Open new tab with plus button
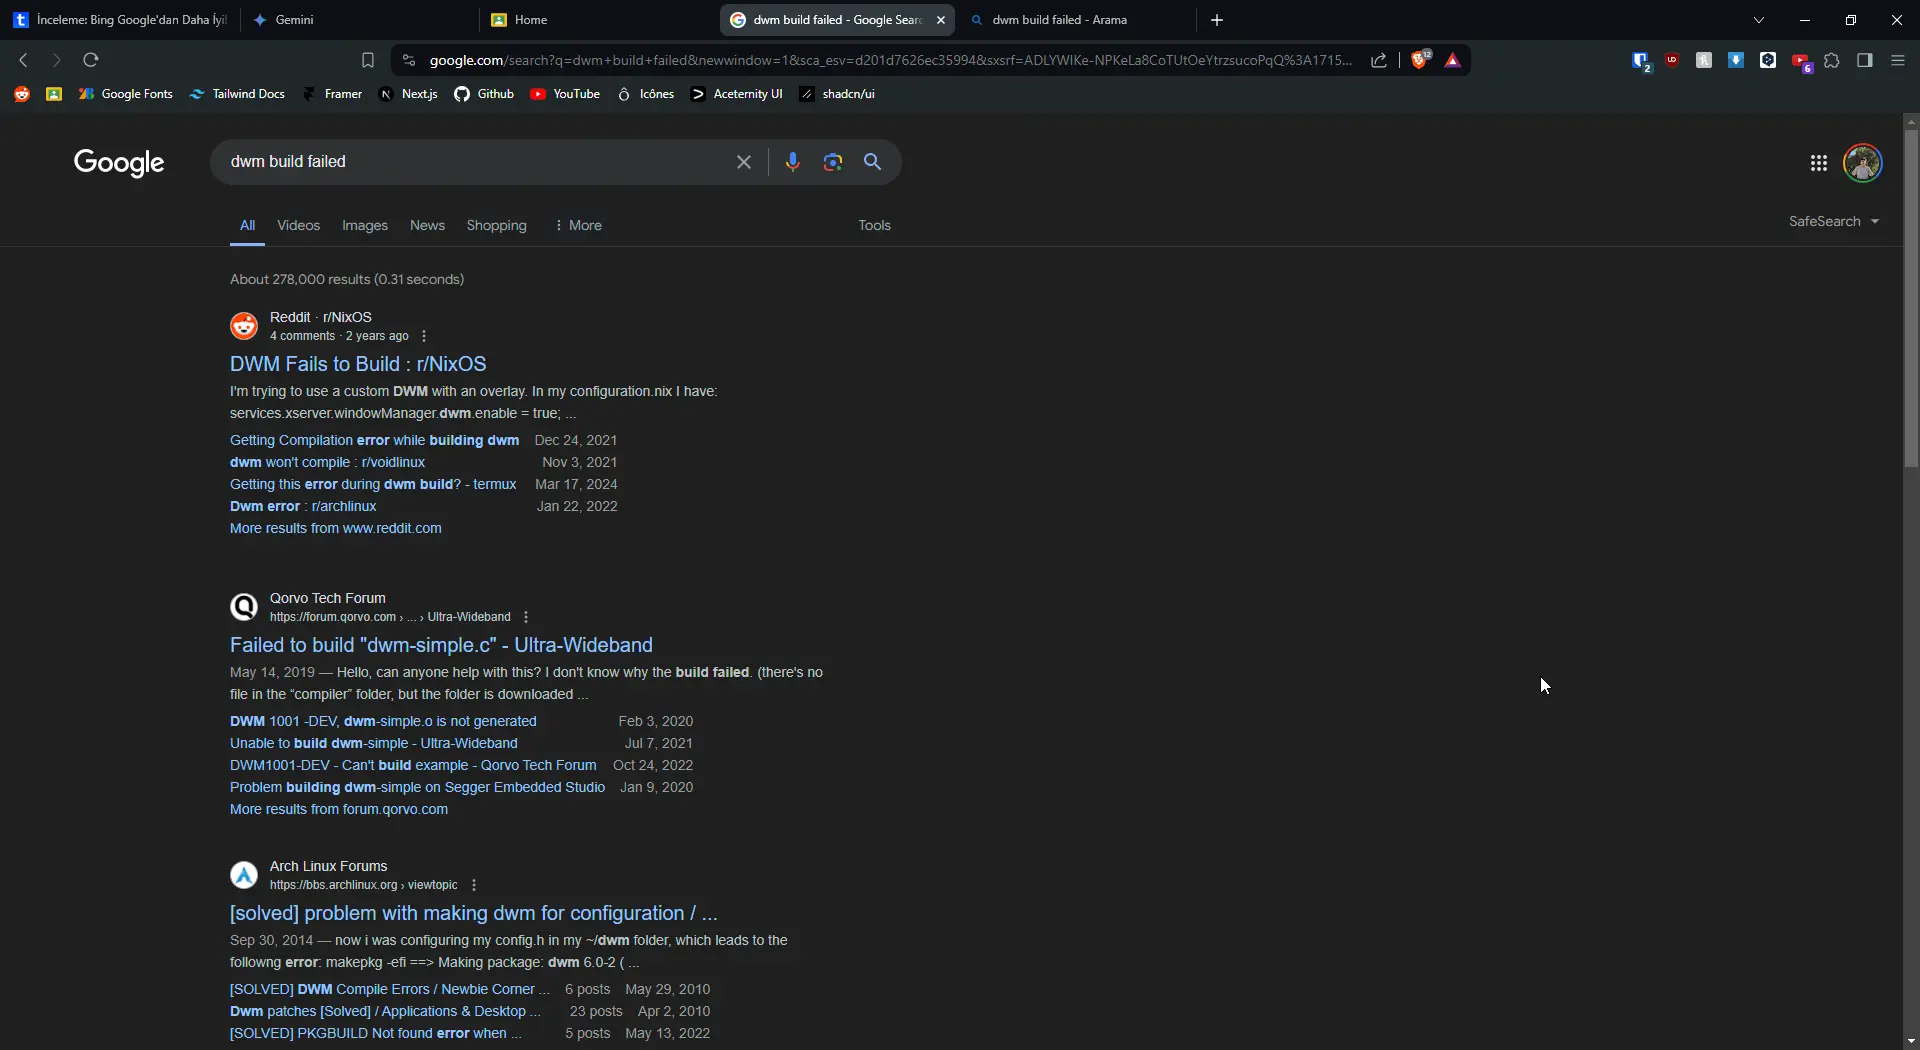Image resolution: width=1920 pixels, height=1050 pixels. (1216, 20)
